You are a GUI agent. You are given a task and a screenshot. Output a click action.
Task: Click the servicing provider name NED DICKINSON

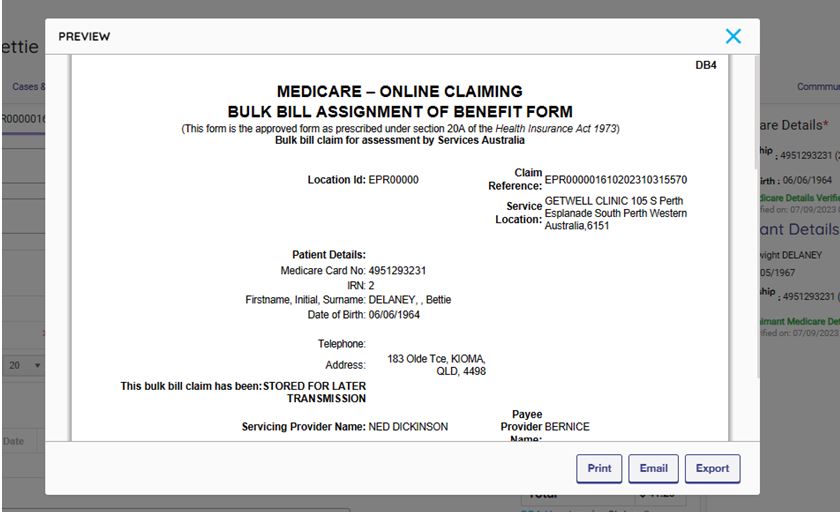point(408,427)
